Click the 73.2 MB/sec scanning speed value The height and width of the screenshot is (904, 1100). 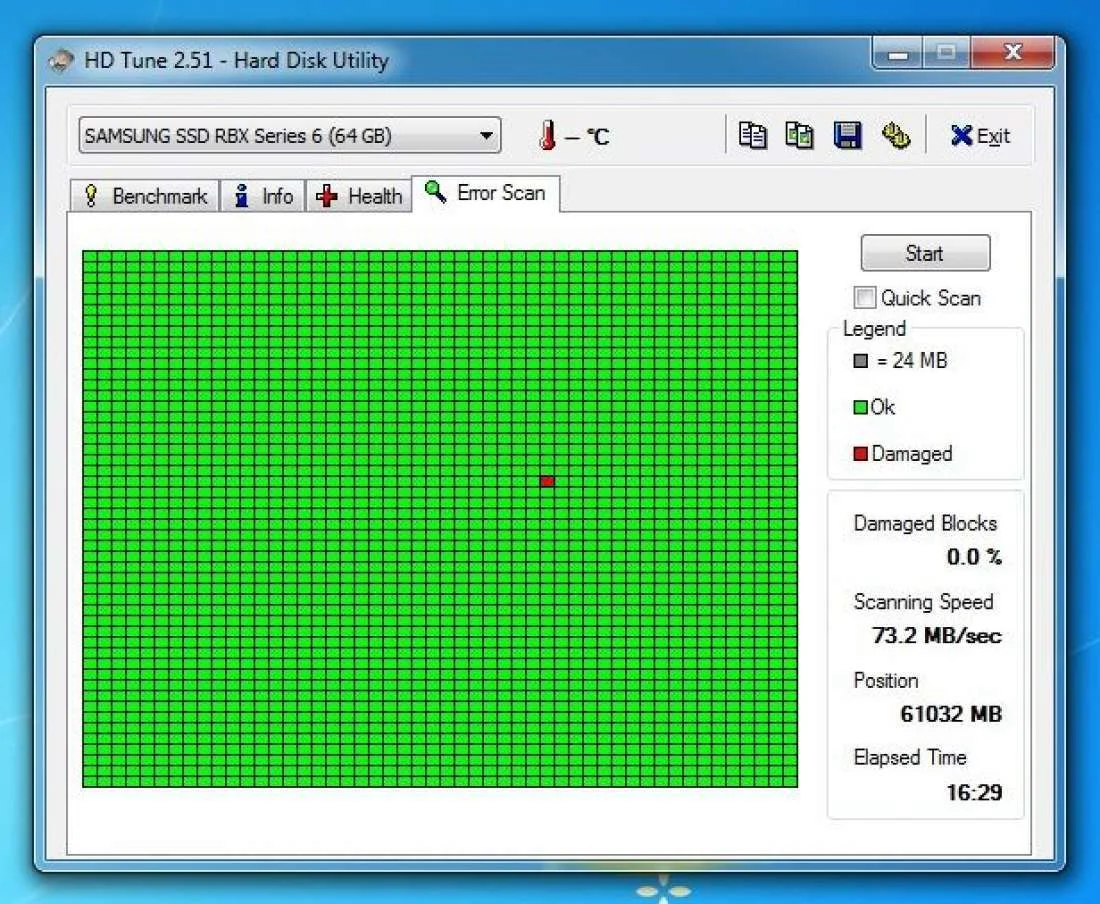pos(937,635)
